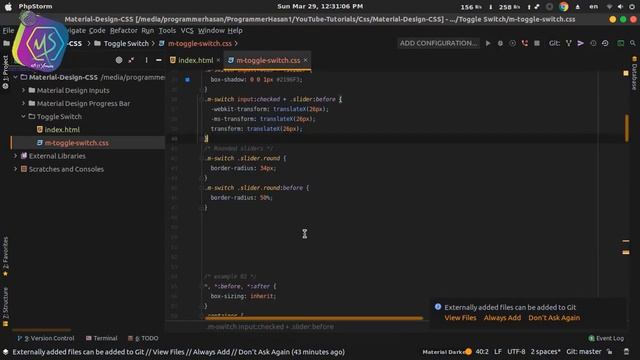Expand the Material Design Progress Bar folder

23,103
